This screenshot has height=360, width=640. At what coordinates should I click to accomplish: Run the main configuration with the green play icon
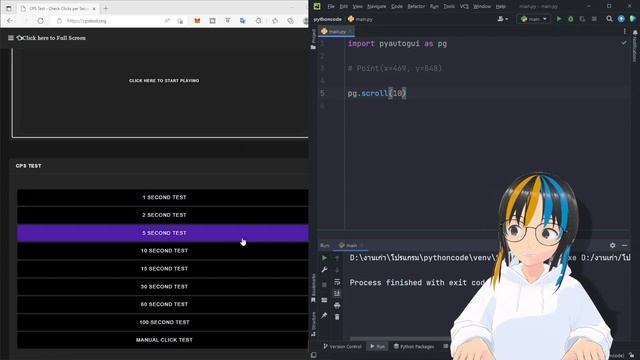[x=559, y=19]
